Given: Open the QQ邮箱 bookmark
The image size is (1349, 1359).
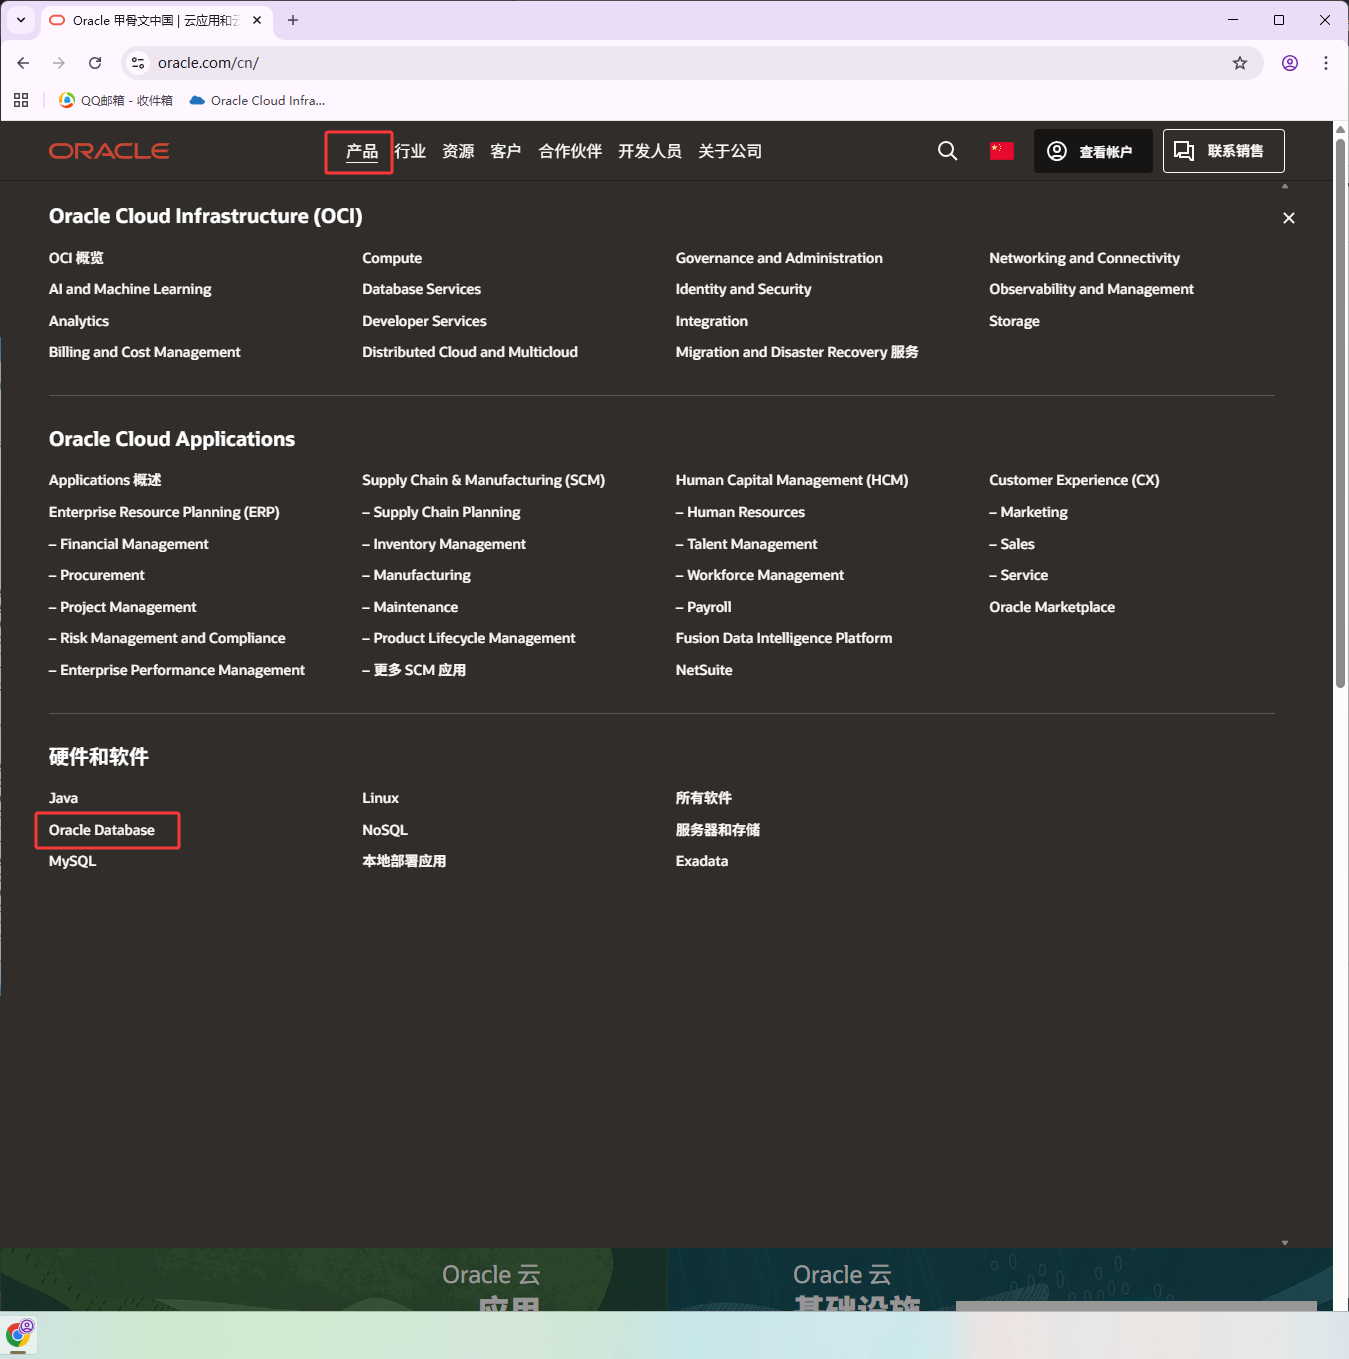Looking at the screenshot, I should tap(116, 100).
